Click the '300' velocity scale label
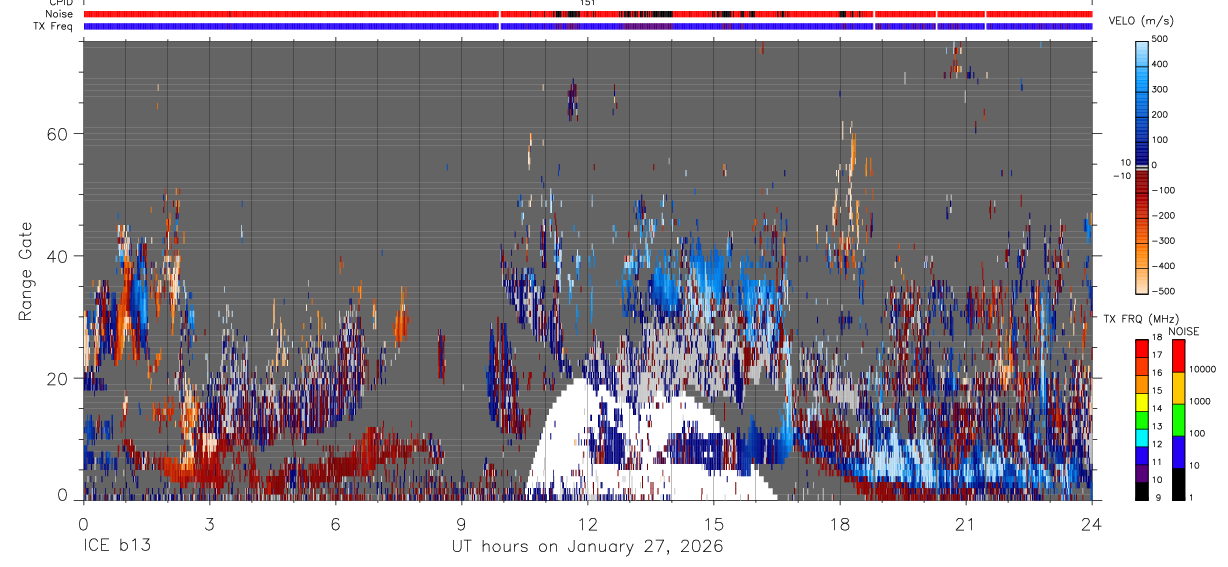 1160,89
